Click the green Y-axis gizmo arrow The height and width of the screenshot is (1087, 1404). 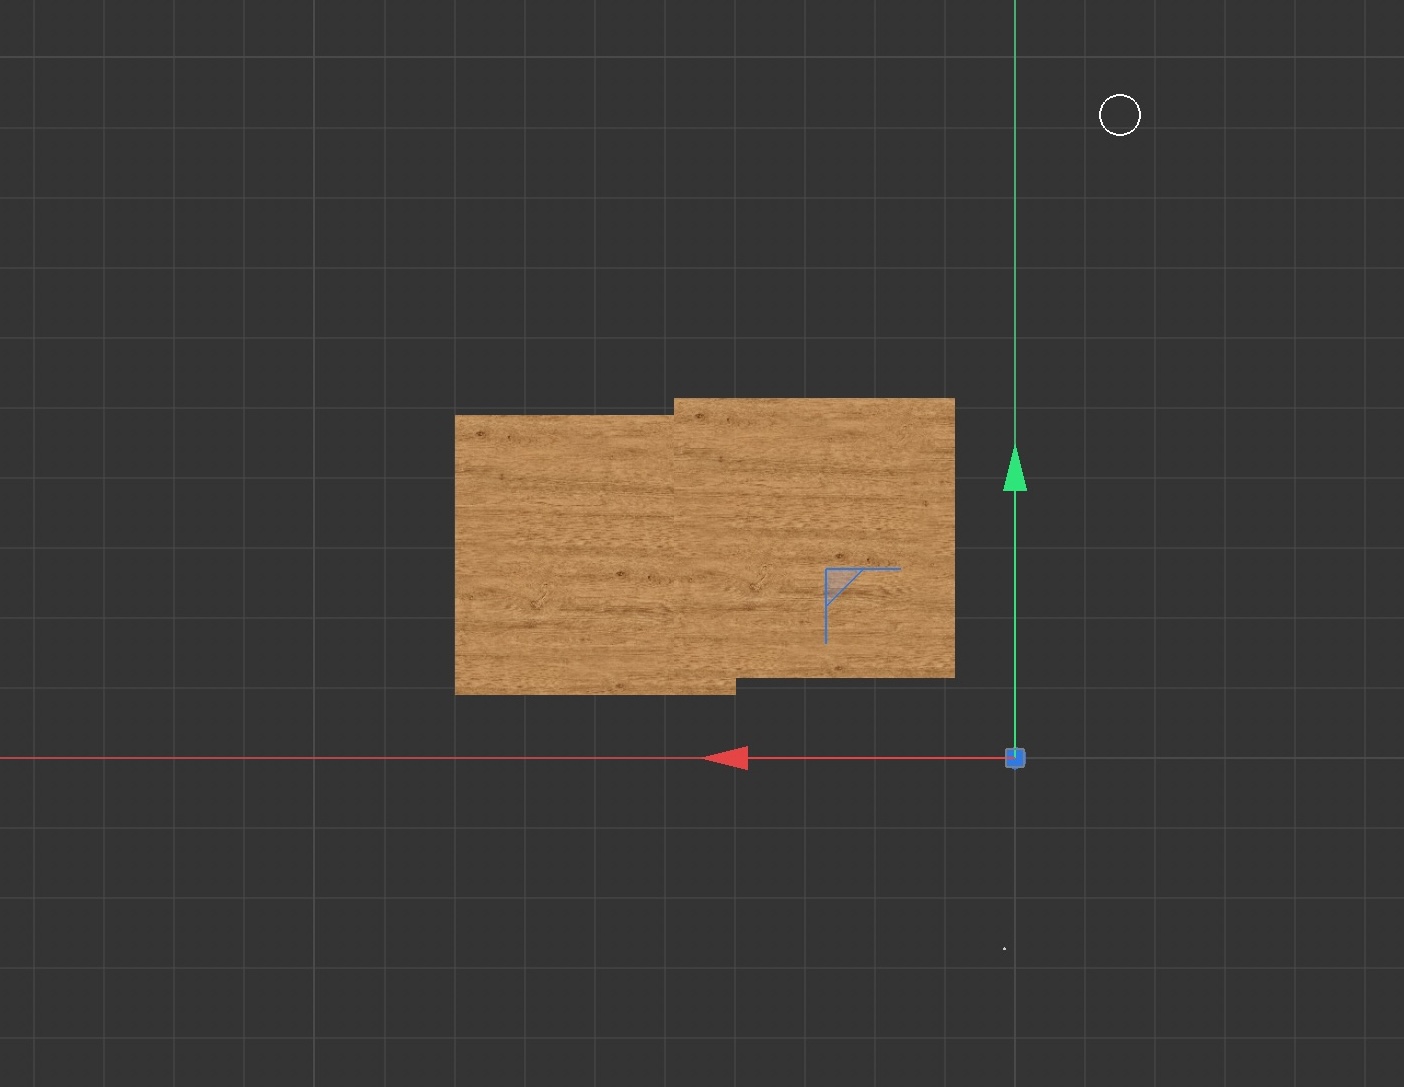[1015, 469]
